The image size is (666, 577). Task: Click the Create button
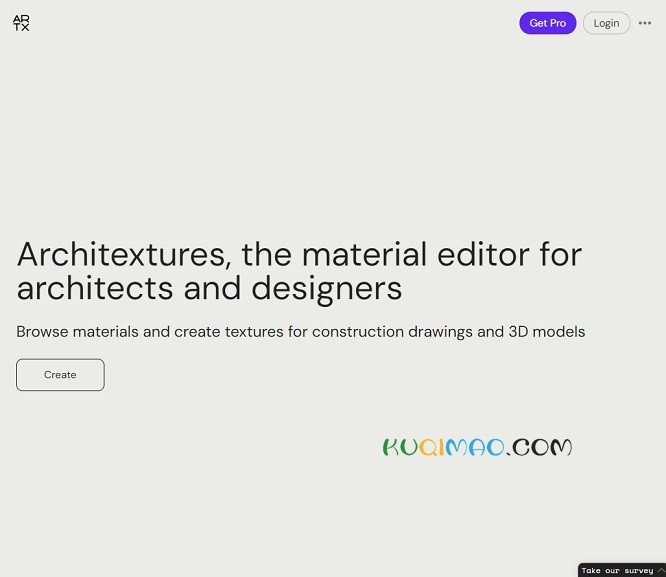[60, 375]
